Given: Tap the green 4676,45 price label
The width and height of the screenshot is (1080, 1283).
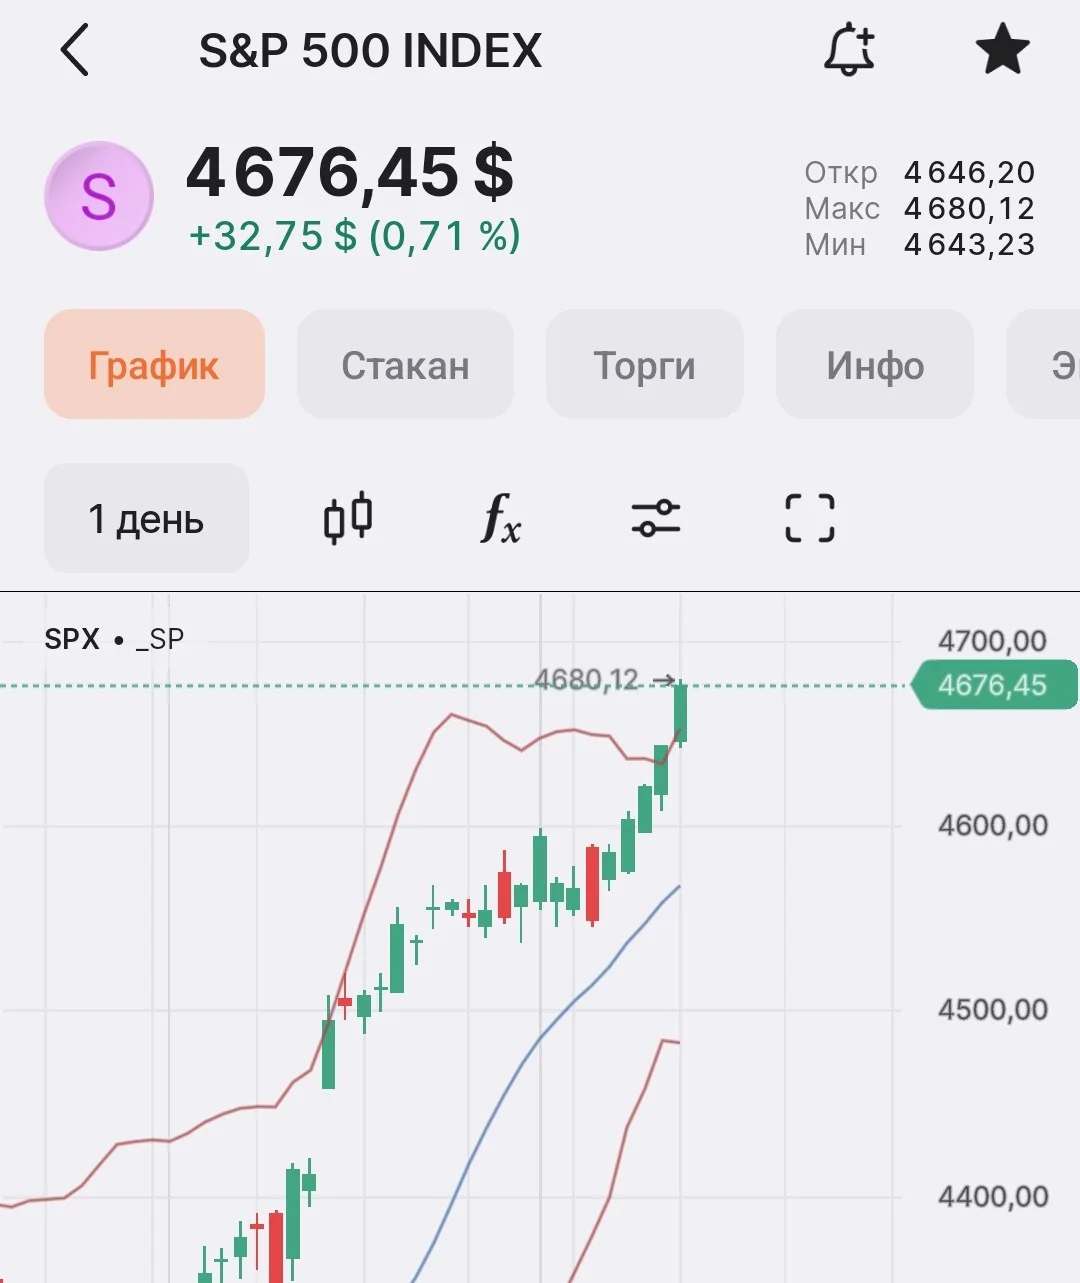Looking at the screenshot, I should click(995, 685).
